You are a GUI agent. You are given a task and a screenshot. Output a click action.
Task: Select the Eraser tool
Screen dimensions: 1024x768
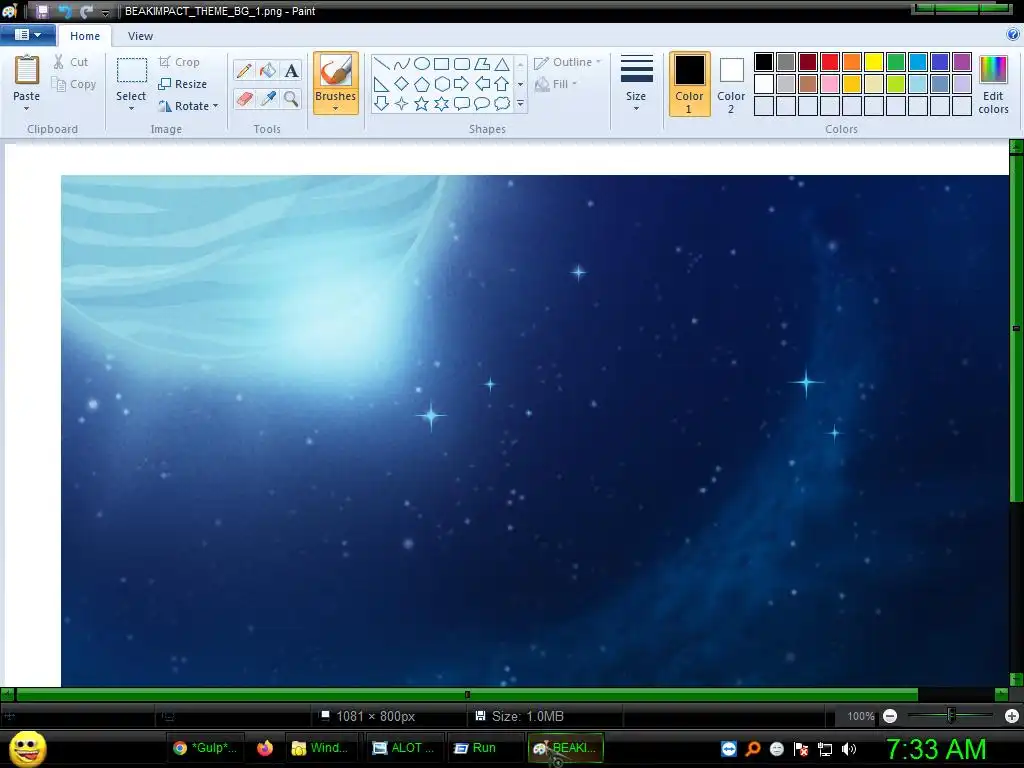(244, 99)
